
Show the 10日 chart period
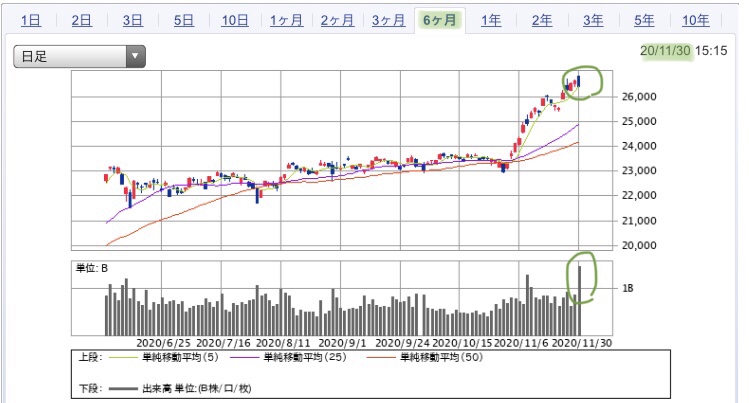(235, 21)
